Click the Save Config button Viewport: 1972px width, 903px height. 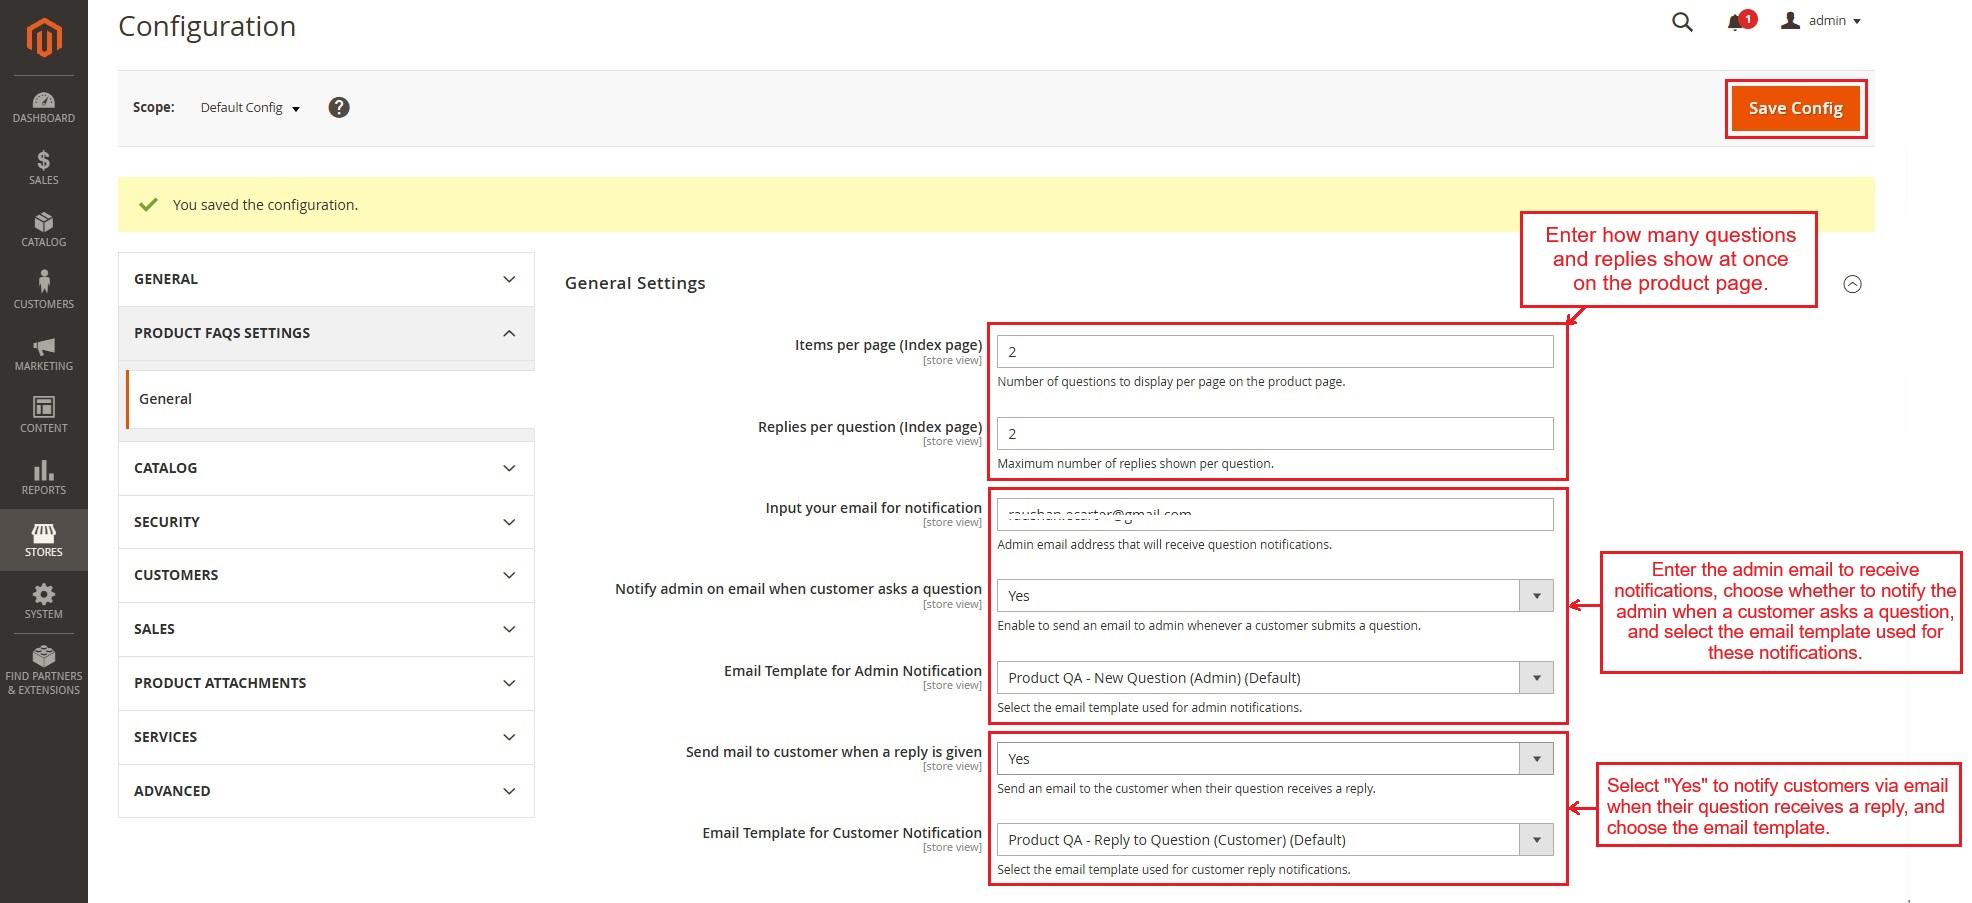pos(1795,109)
